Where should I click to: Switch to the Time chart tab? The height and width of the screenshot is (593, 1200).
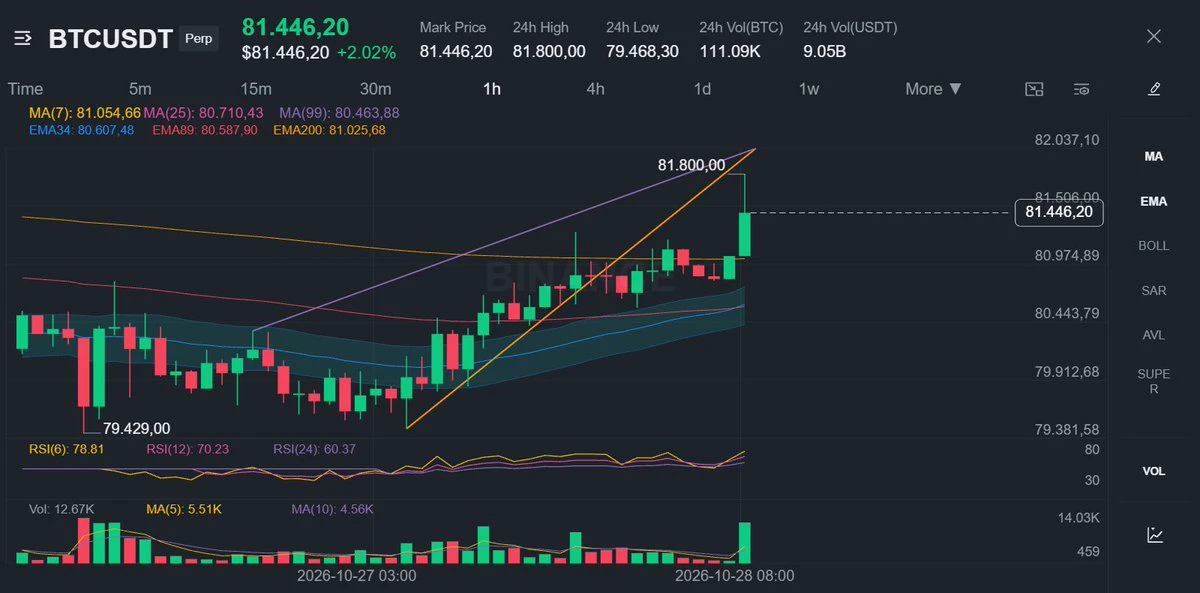(x=25, y=89)
